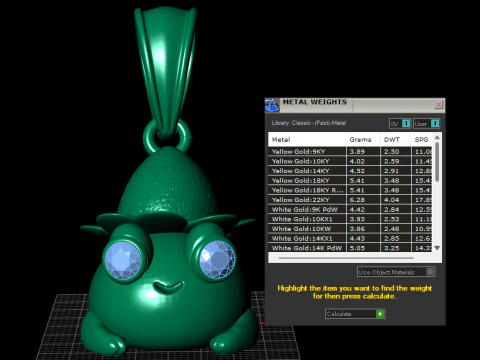Click the 3.89 grams value

[357, 151]
